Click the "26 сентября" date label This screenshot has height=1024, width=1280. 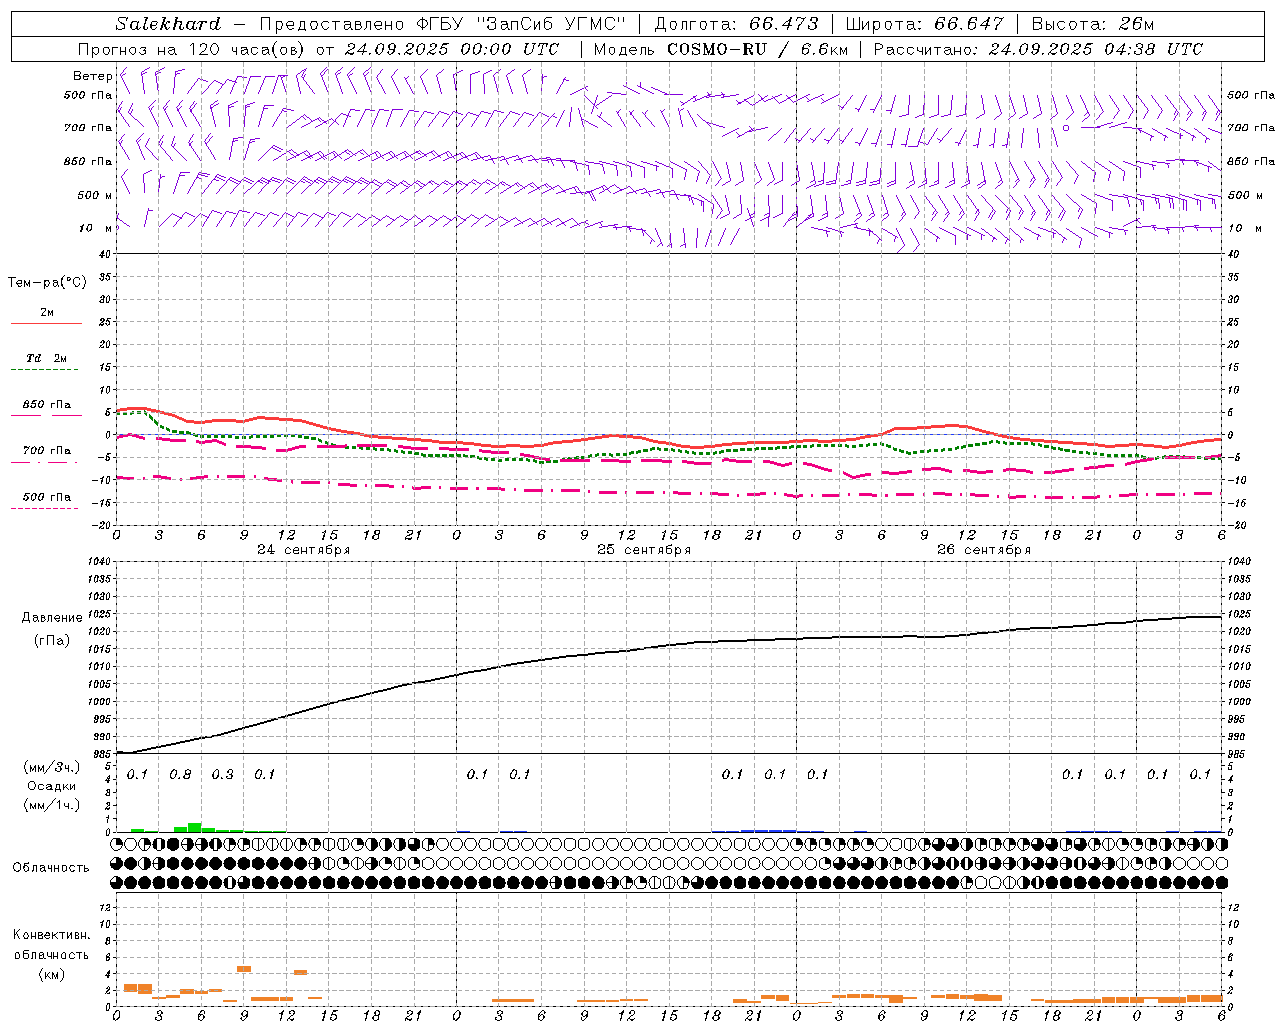click(x=984, y=550)
